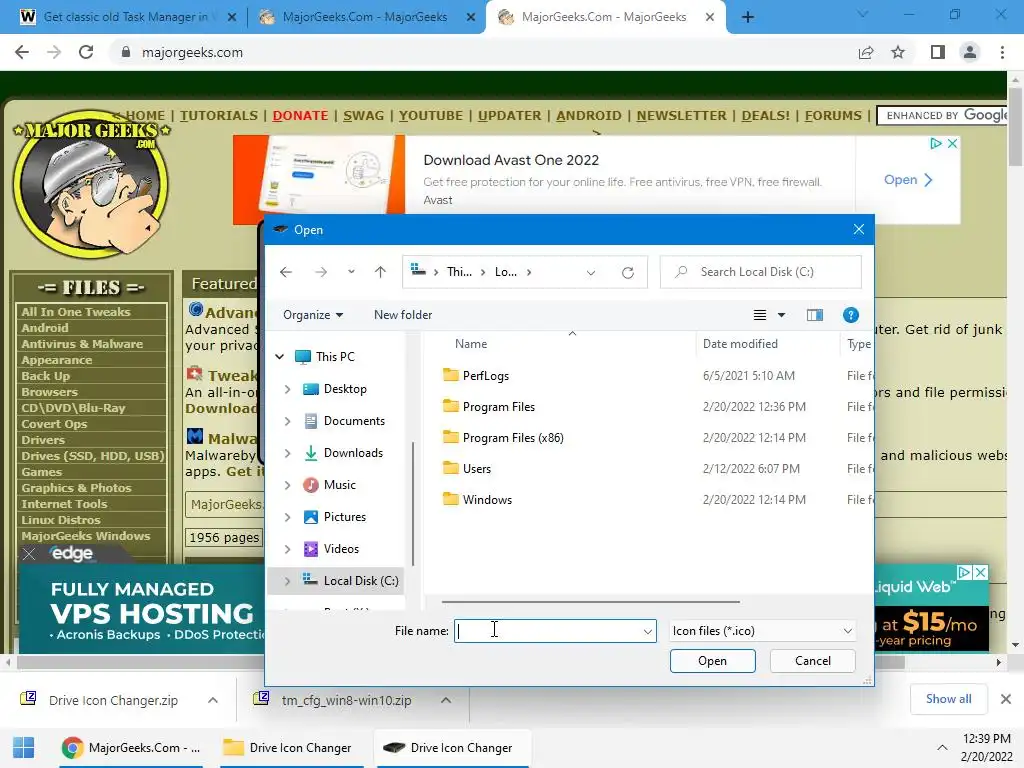Expand the Downloads tree node

(287, 453)
